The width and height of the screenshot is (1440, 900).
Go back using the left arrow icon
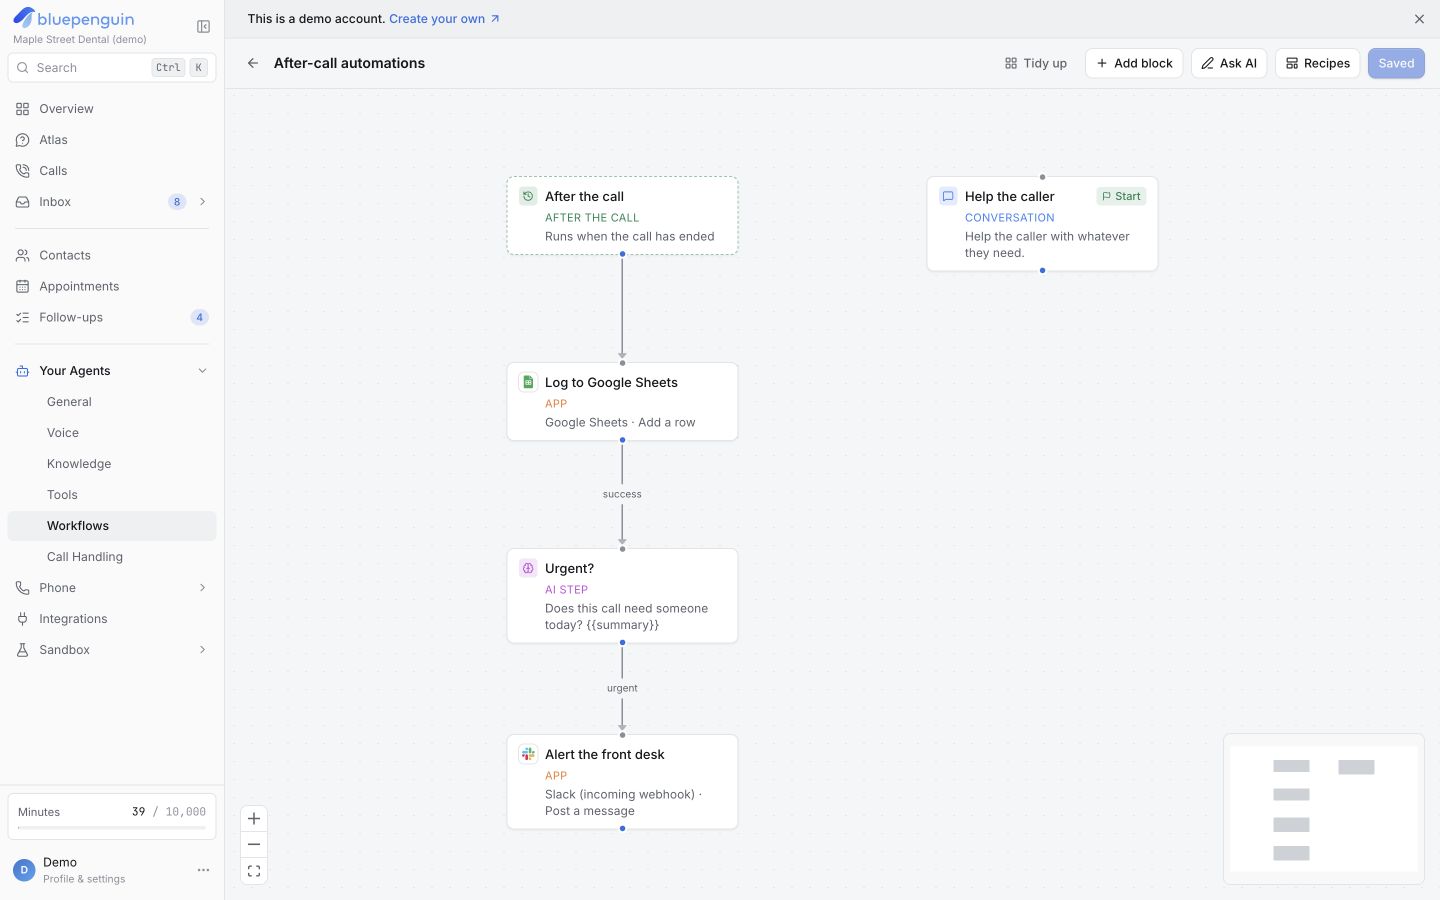click(x=253, y=63)
